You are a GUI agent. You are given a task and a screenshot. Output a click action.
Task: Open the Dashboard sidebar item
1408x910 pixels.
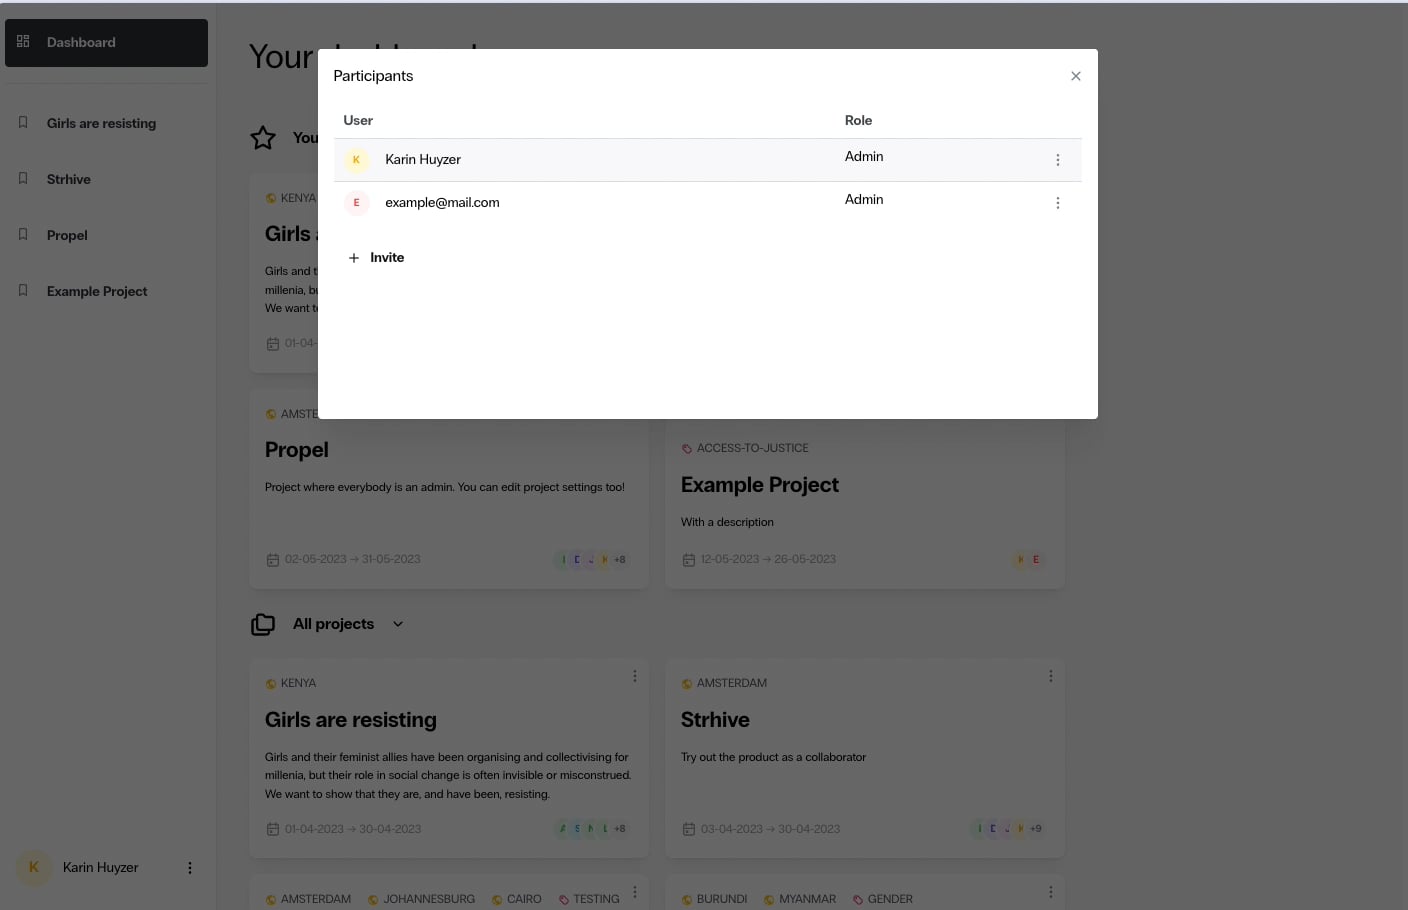106,43
